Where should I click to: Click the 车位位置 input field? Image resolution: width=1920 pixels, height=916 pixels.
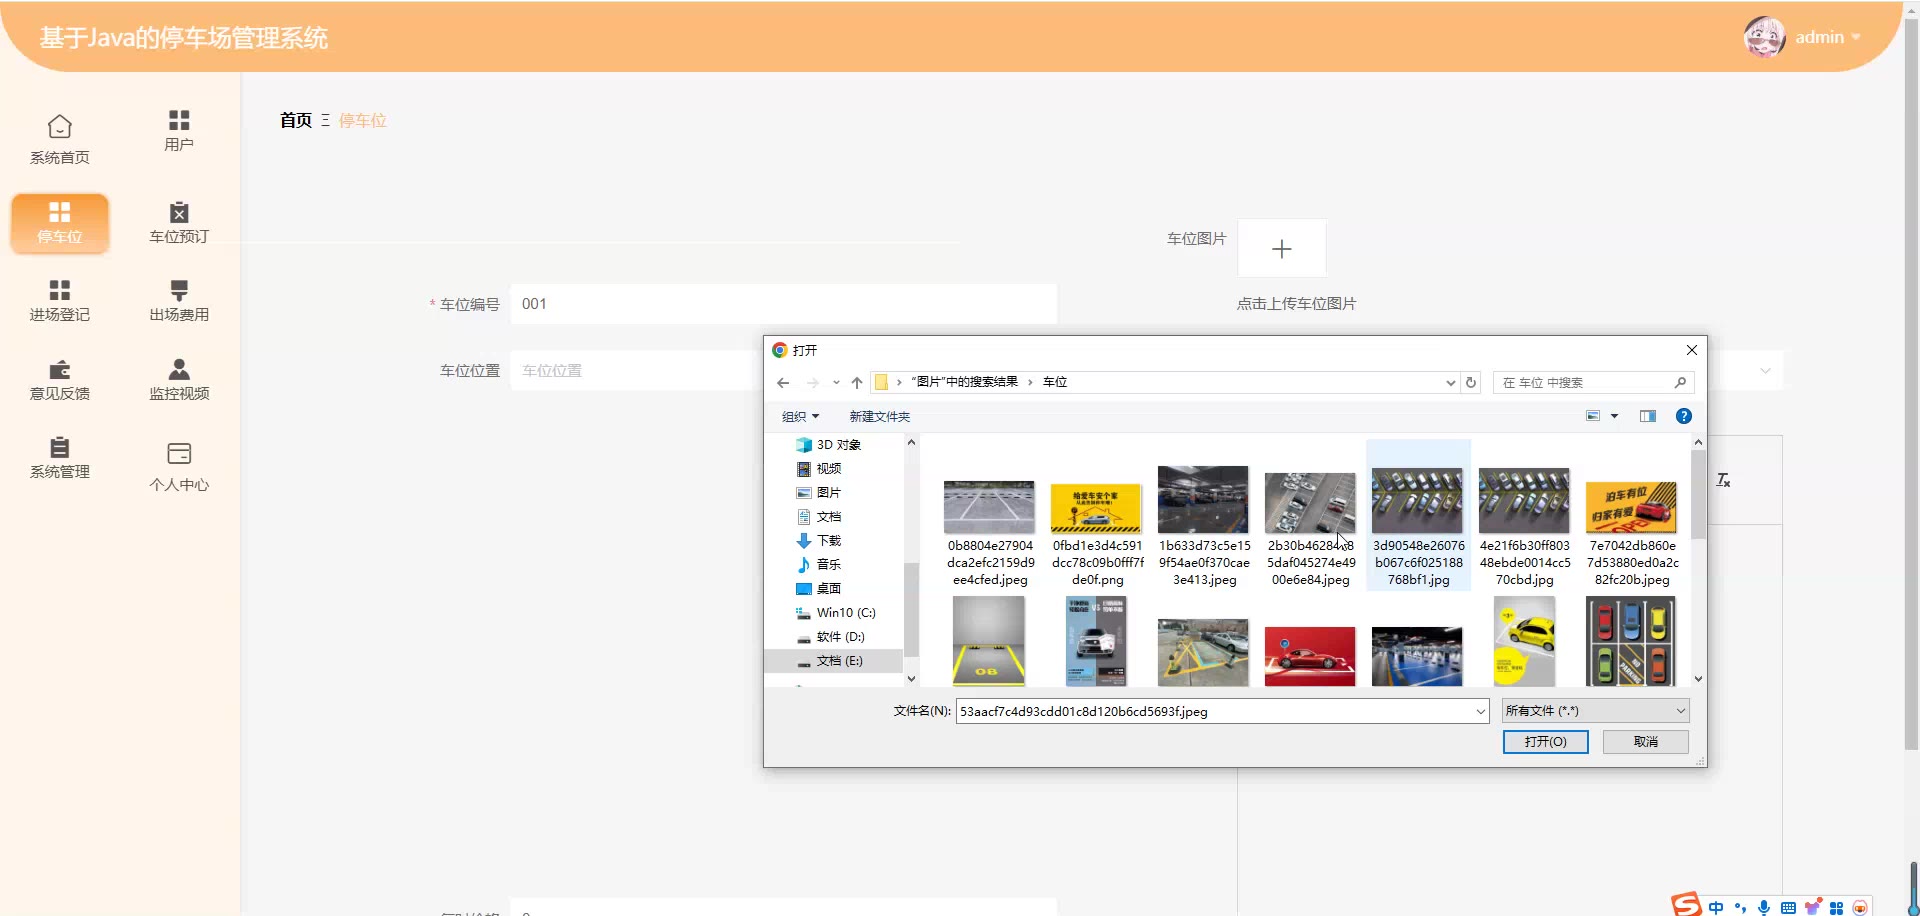[636, 371]
